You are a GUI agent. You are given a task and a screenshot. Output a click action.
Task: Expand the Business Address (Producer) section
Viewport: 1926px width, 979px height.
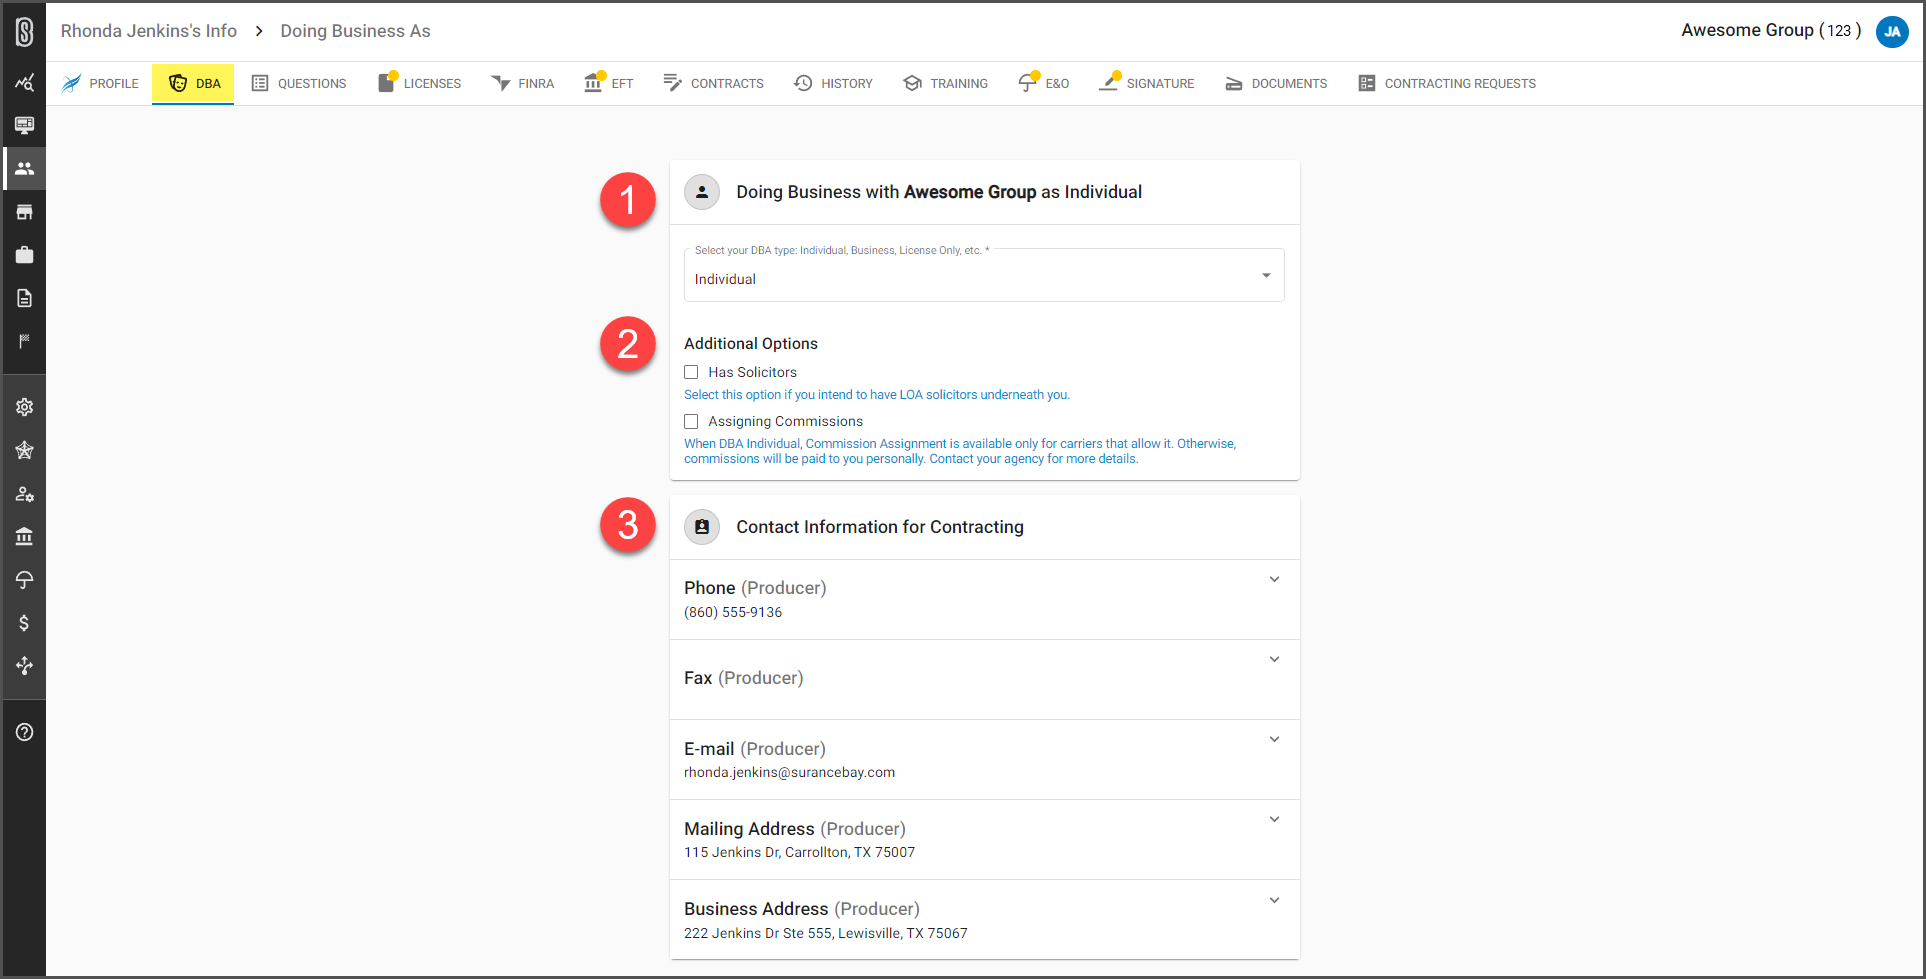[x=984, y=919]
